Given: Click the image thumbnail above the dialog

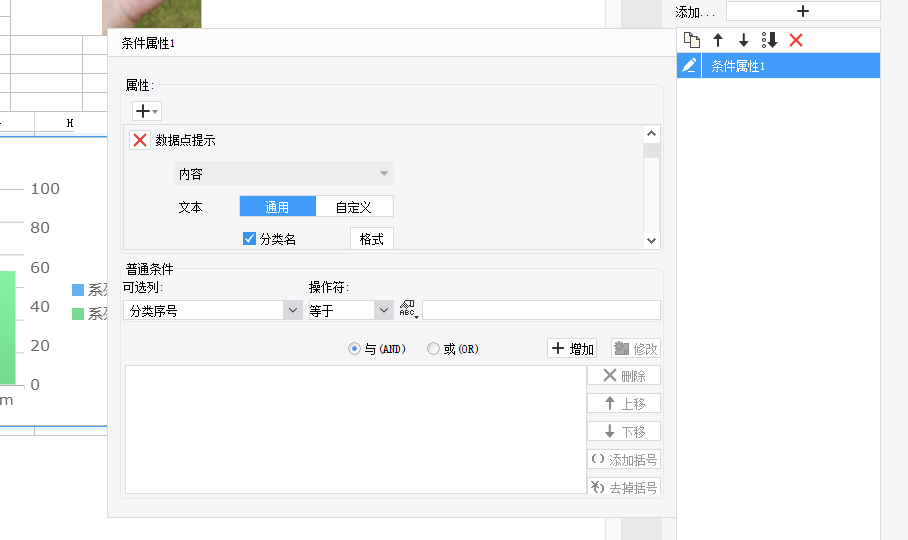Looking at the screenshot, I should tap(152, 14).
